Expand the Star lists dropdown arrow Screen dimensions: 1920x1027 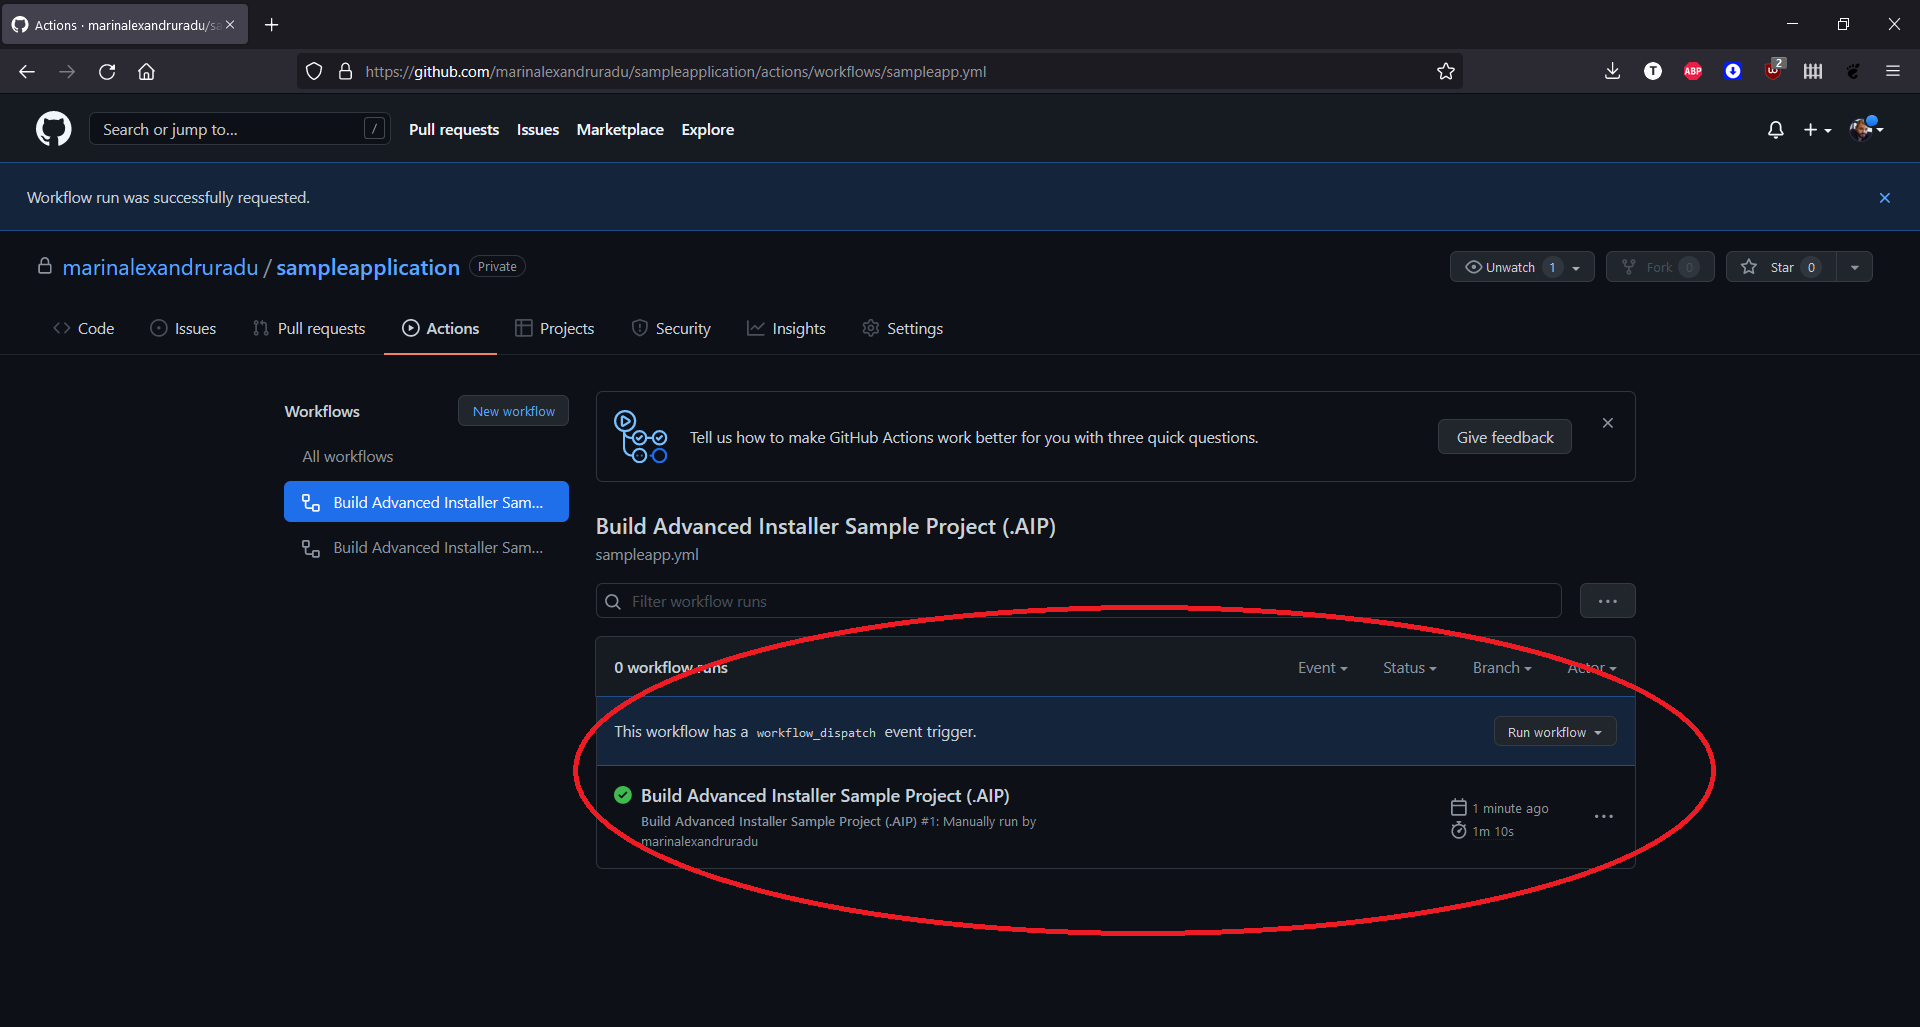point(1854,267)
